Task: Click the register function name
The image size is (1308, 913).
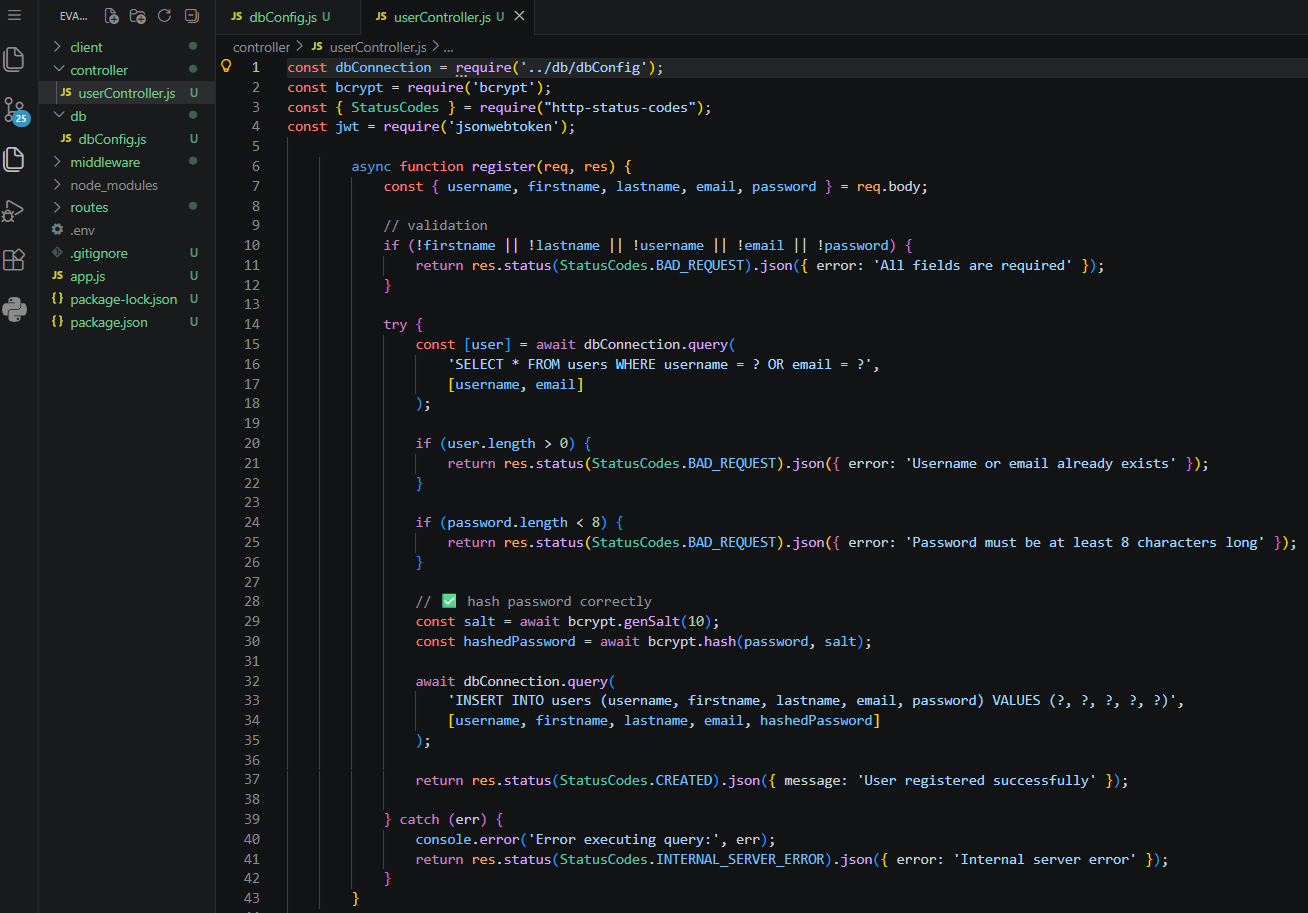Action: [x=503, y=166]
